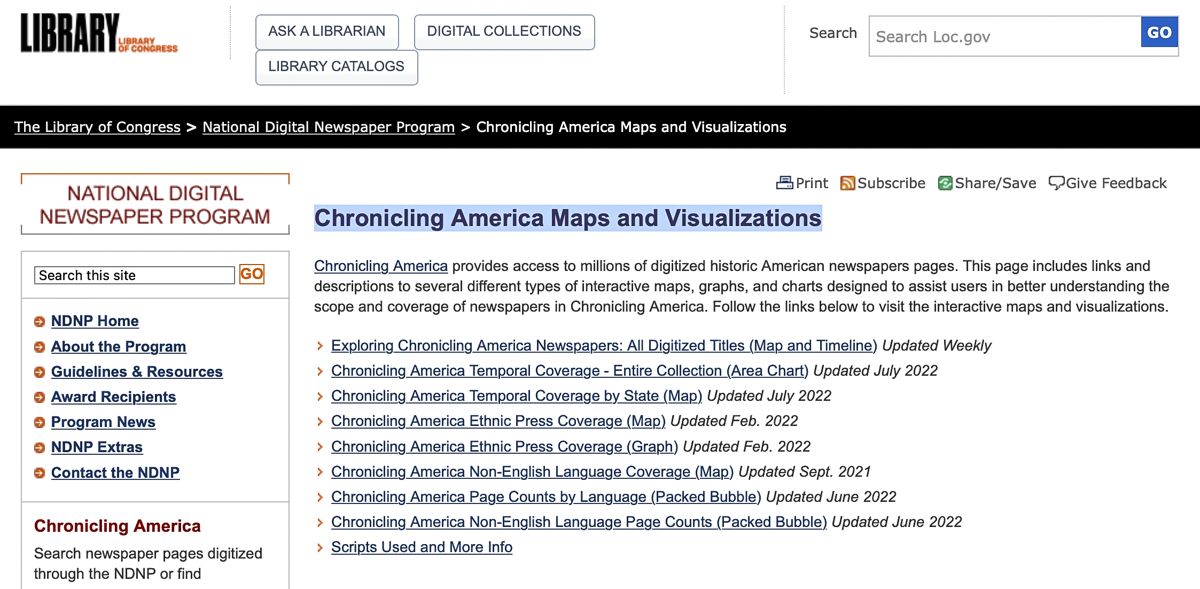This screenshot has height=589, width=1200.
Task: Open Exploring Chronicling America Newspapers map link
Action: point(604,345)
